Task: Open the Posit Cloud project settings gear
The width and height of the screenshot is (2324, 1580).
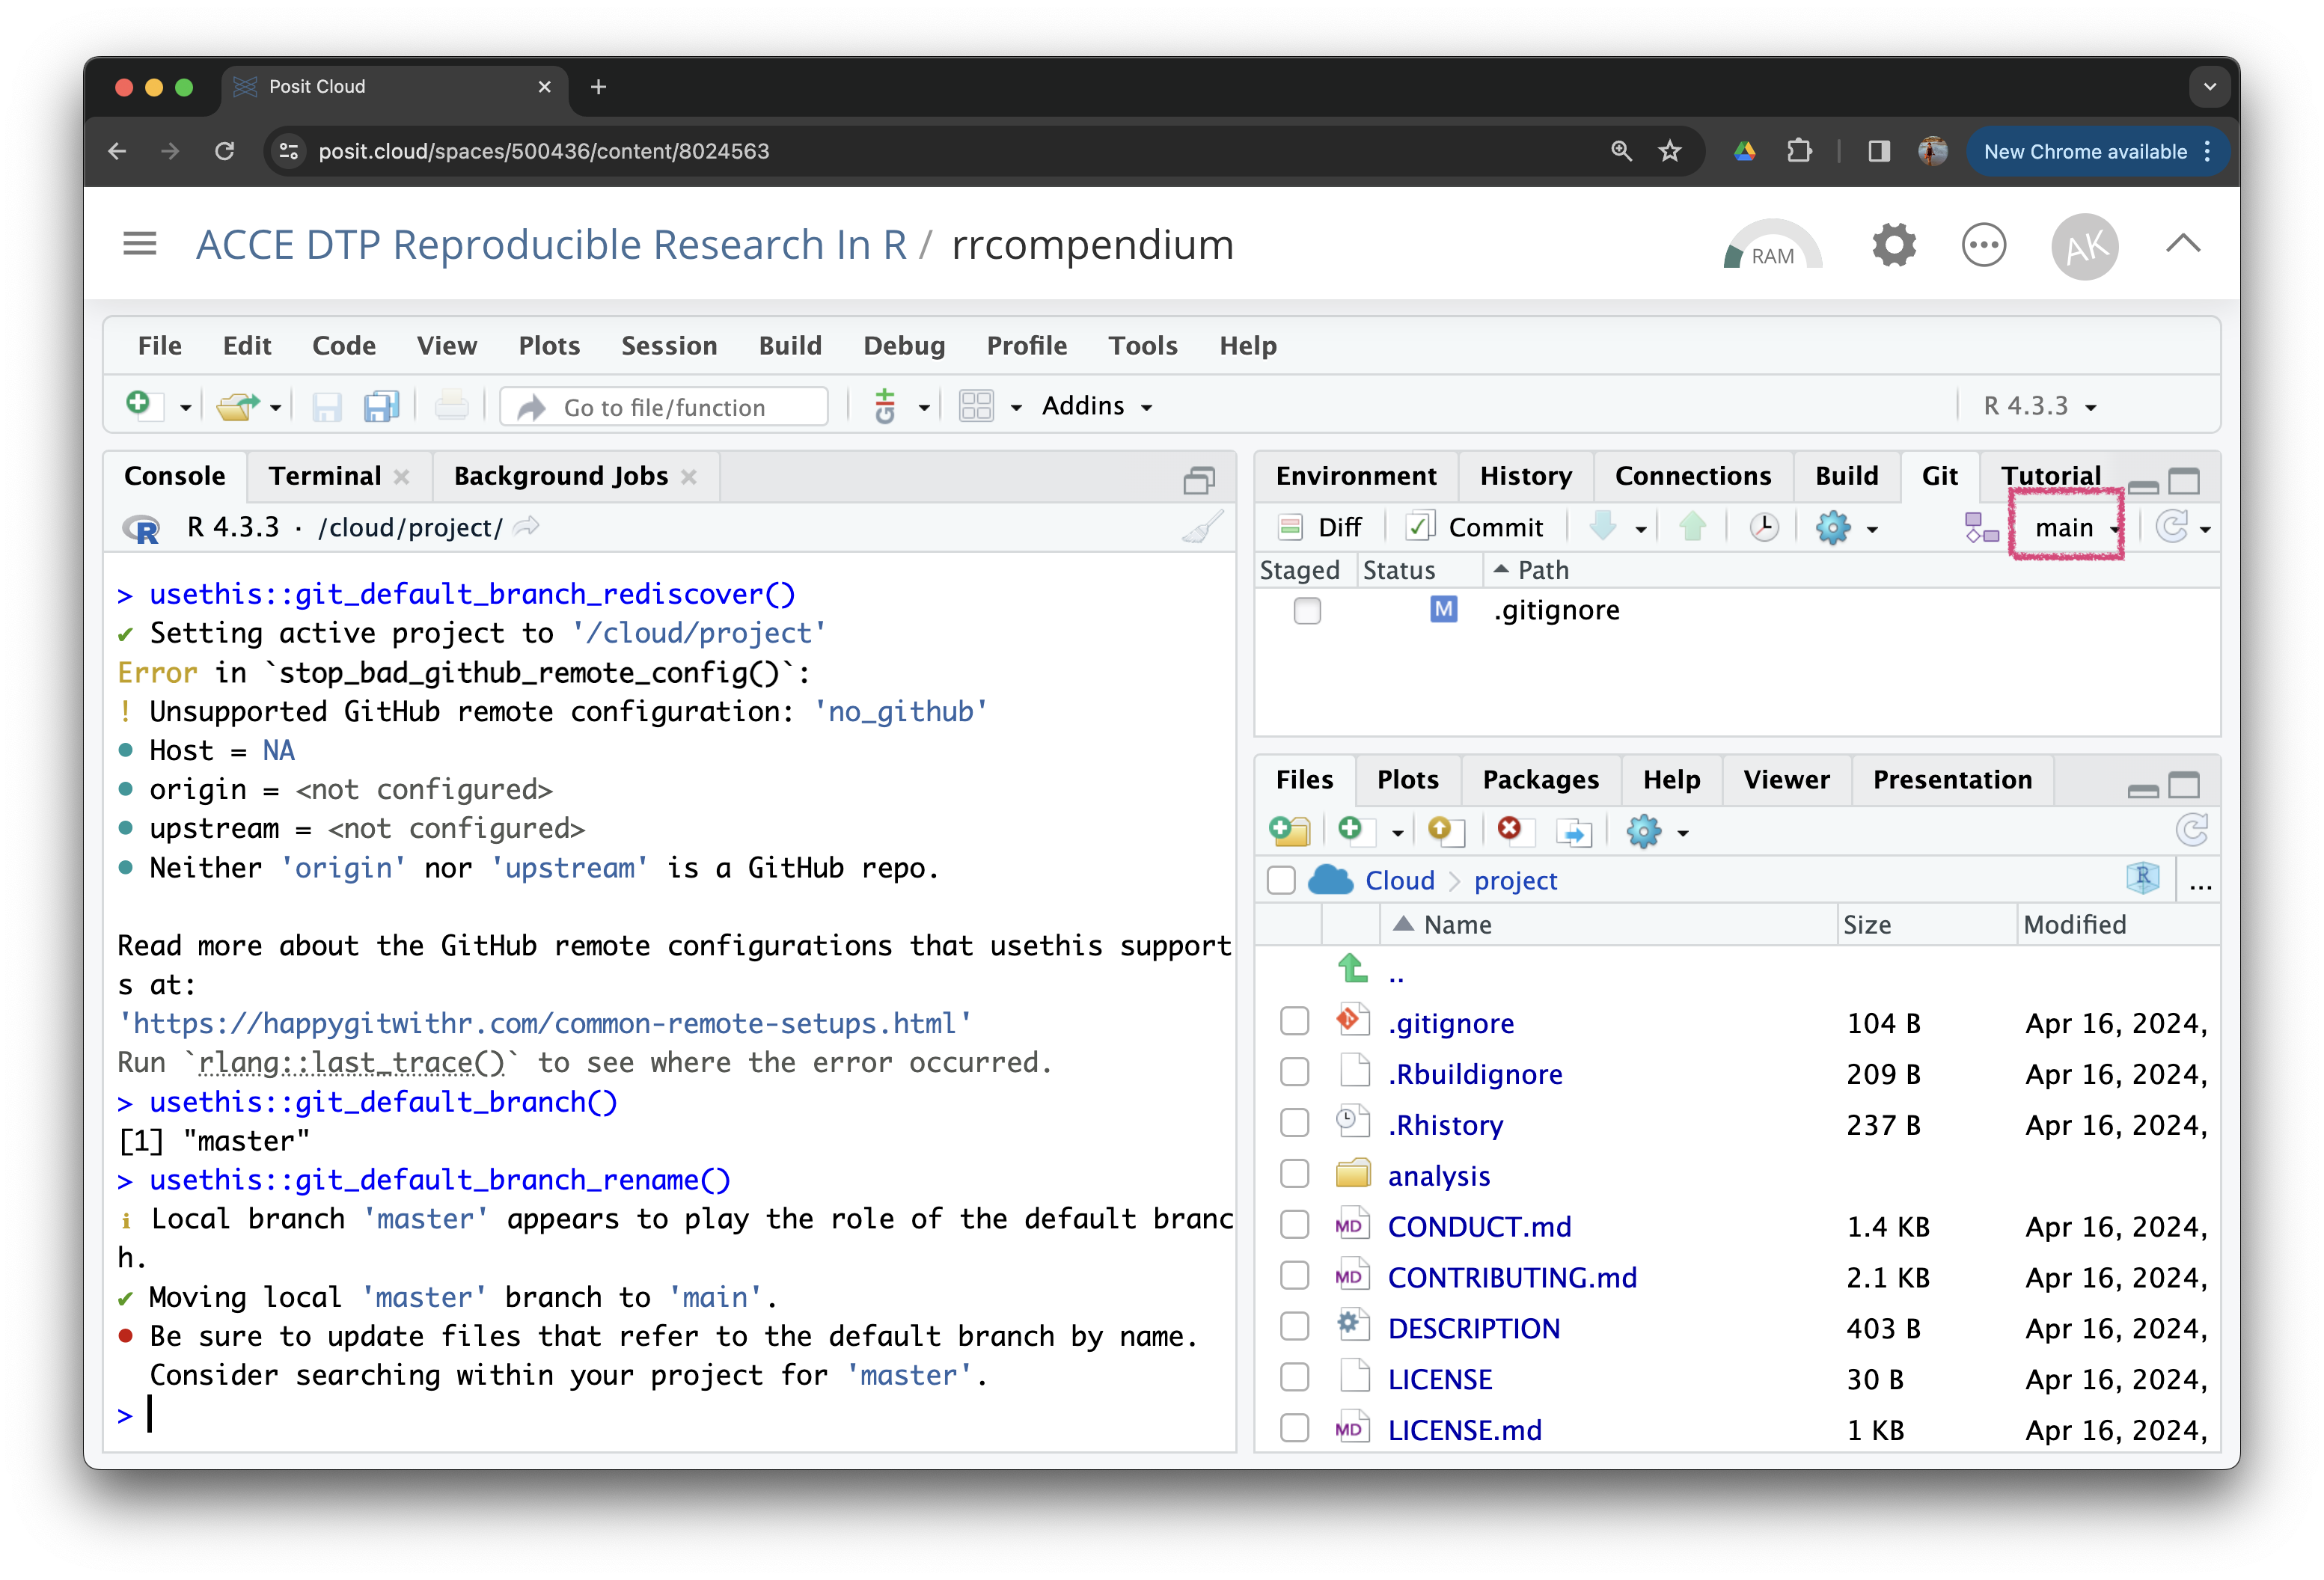Action: tap(1893, 245)
